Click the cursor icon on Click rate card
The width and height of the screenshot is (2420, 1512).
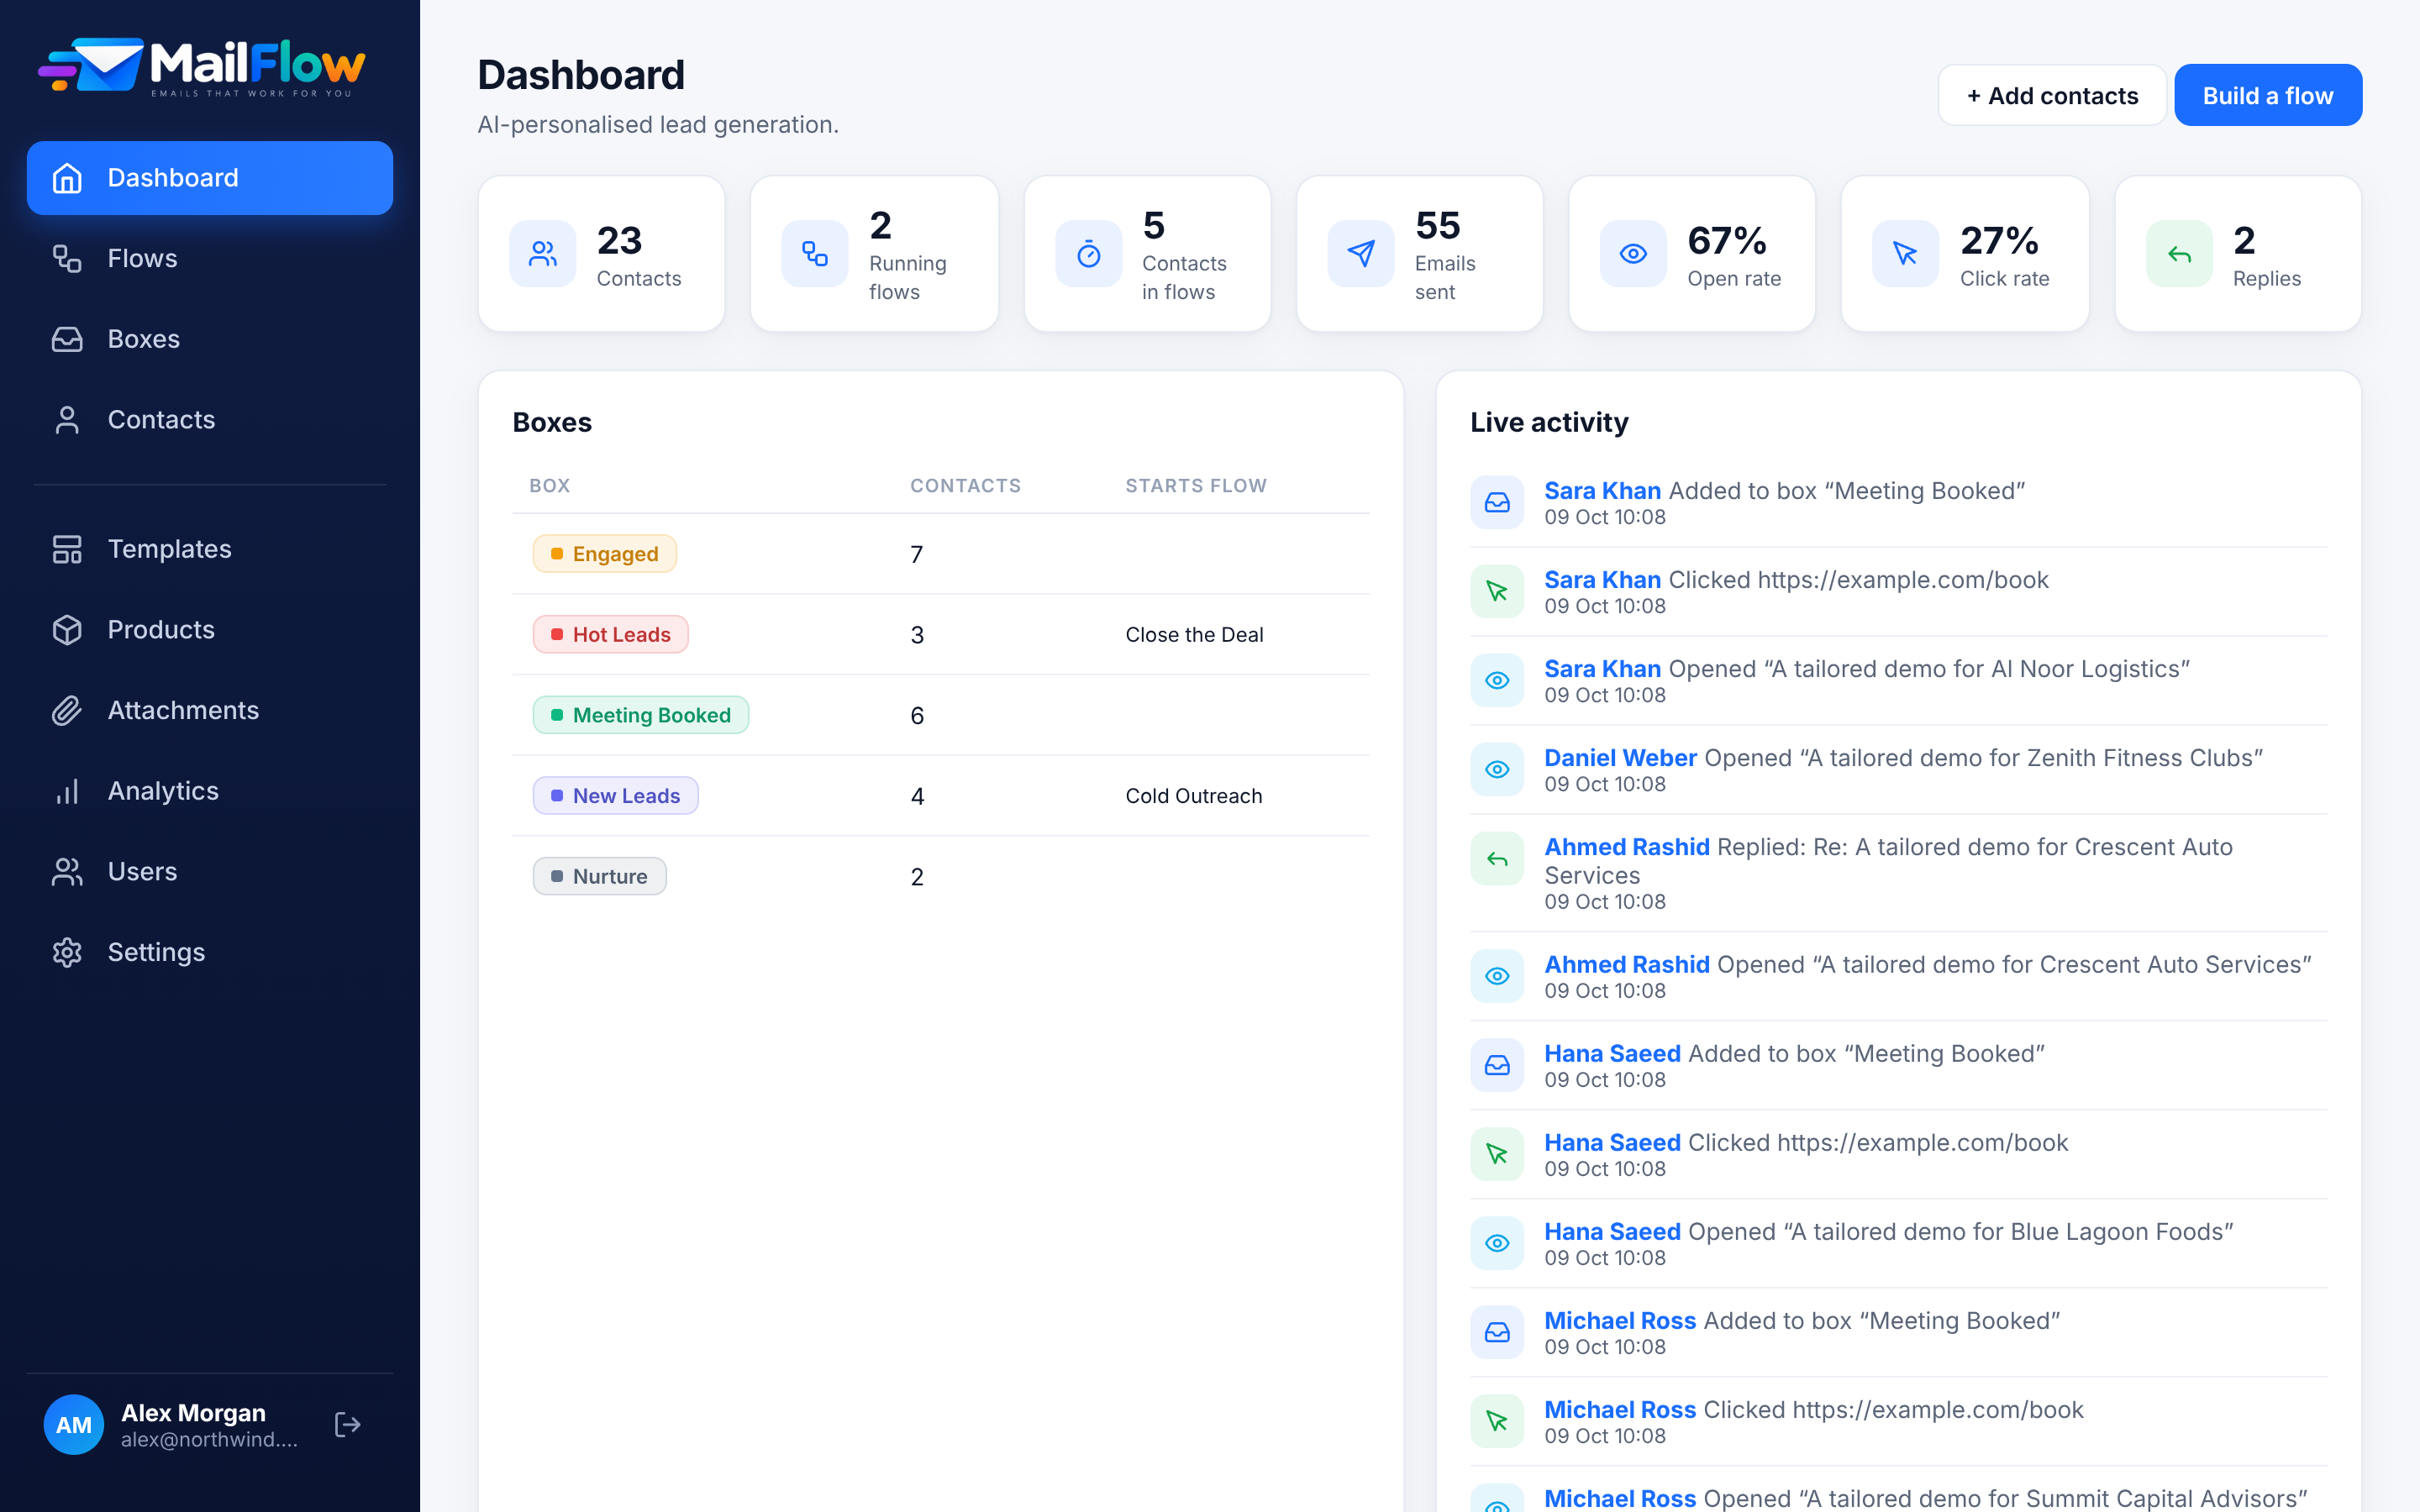pyautogui.click(x=1905, y=254)
